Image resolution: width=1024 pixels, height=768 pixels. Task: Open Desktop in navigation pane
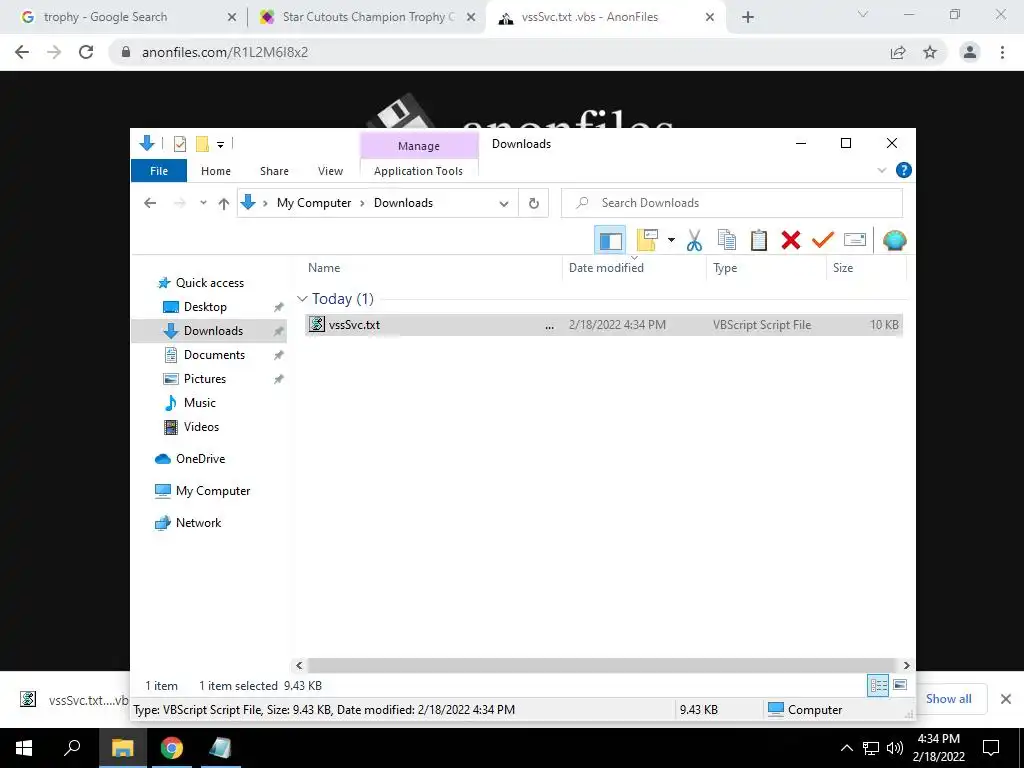tap(204, 307)
